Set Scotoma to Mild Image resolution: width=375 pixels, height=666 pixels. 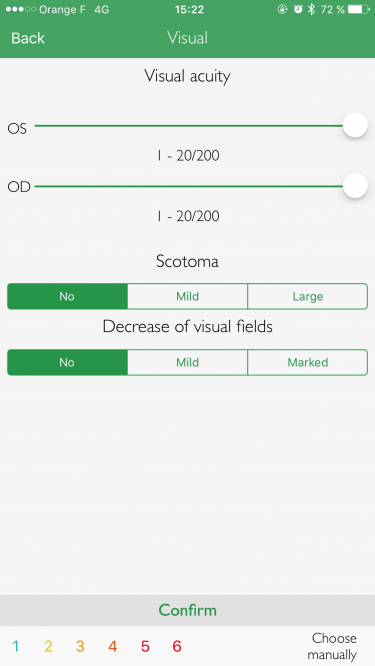pos(187,296)
